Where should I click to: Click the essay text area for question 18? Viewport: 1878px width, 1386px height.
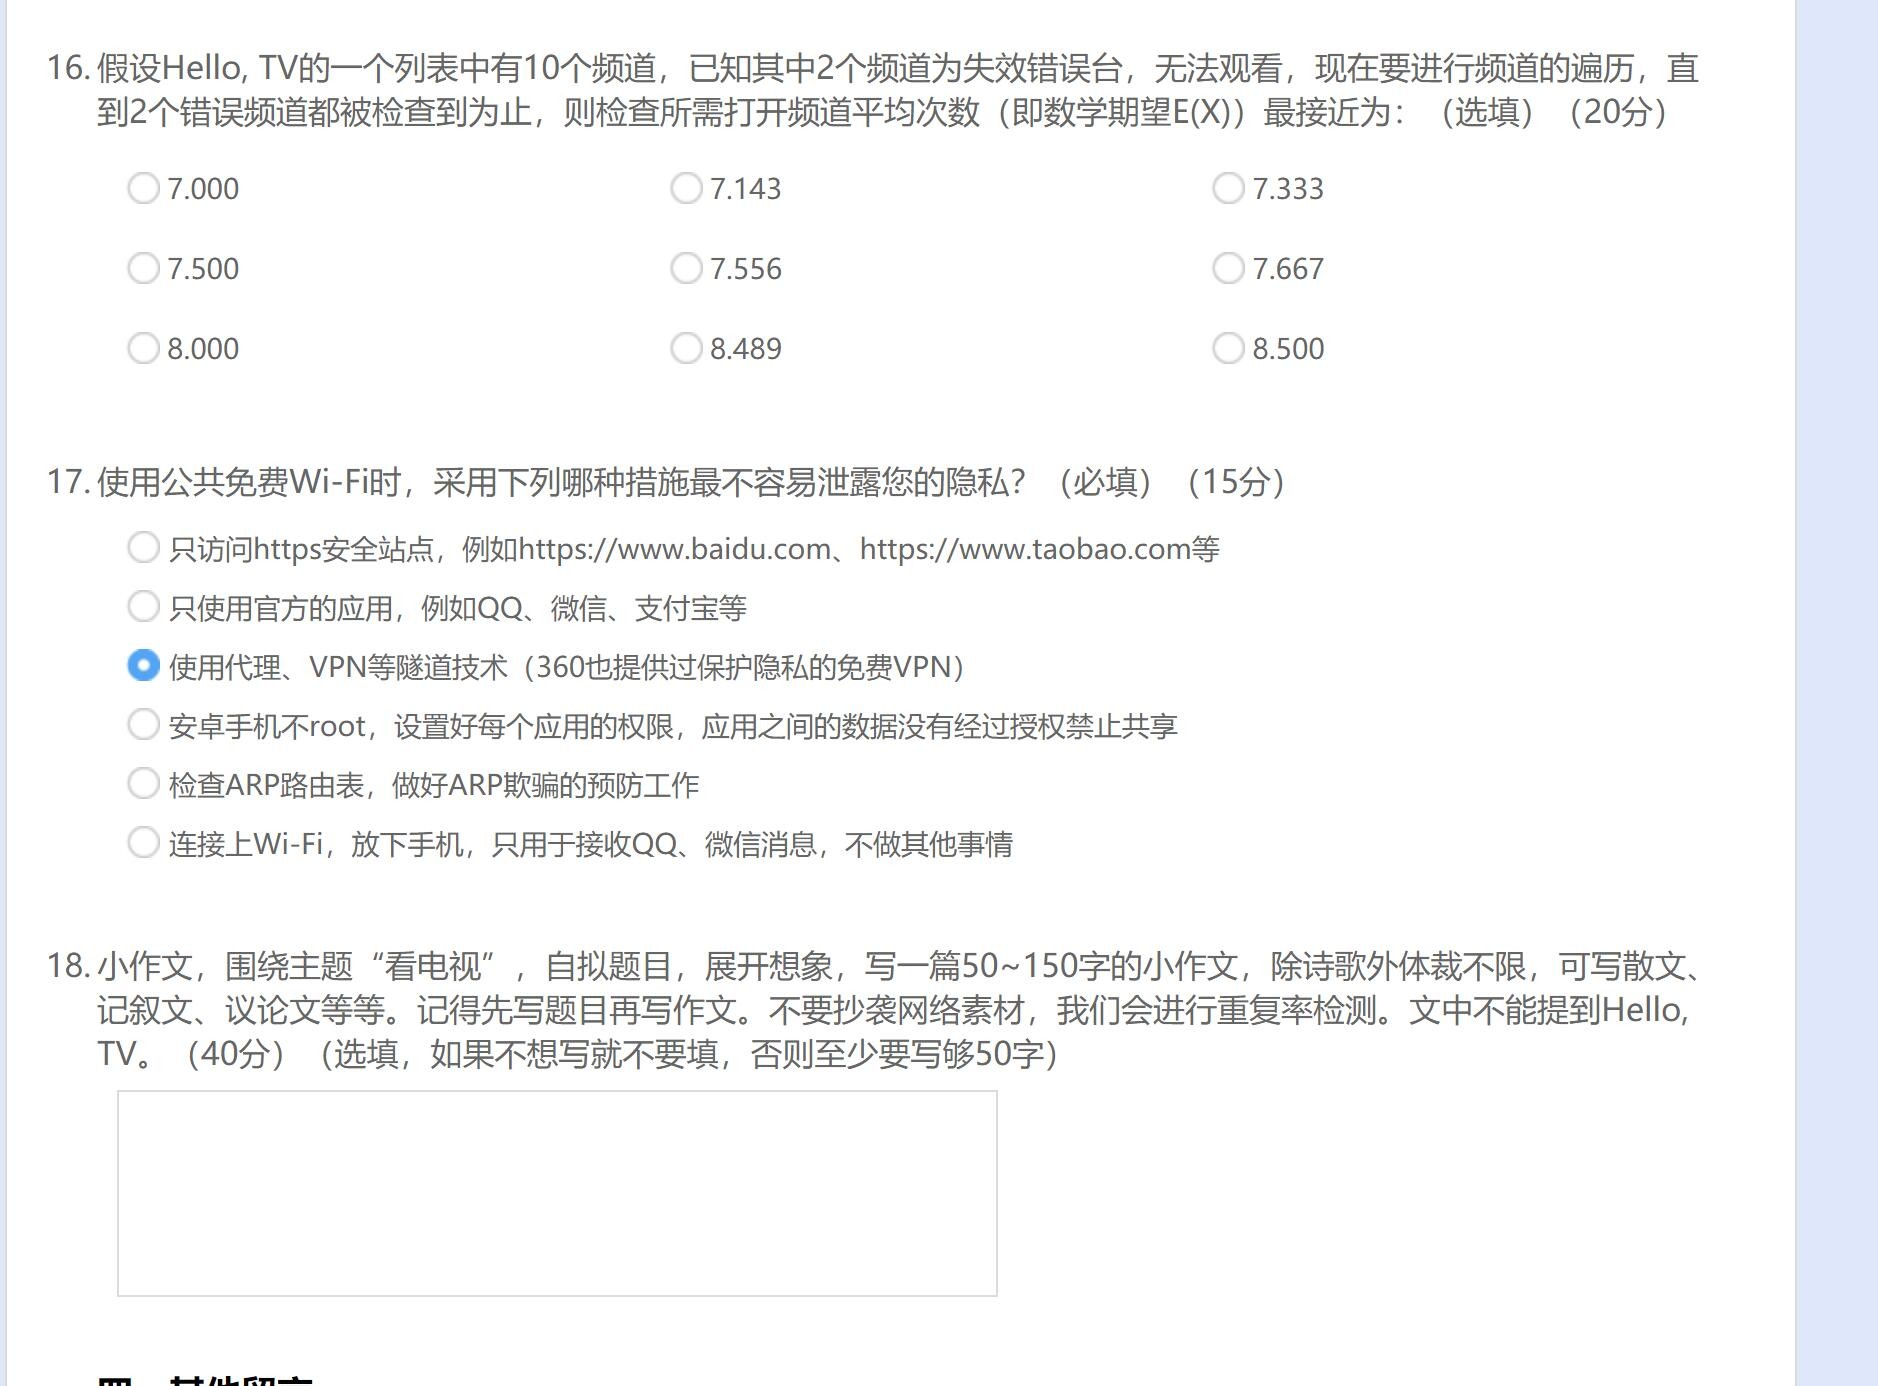click(x=557, y=1193)
